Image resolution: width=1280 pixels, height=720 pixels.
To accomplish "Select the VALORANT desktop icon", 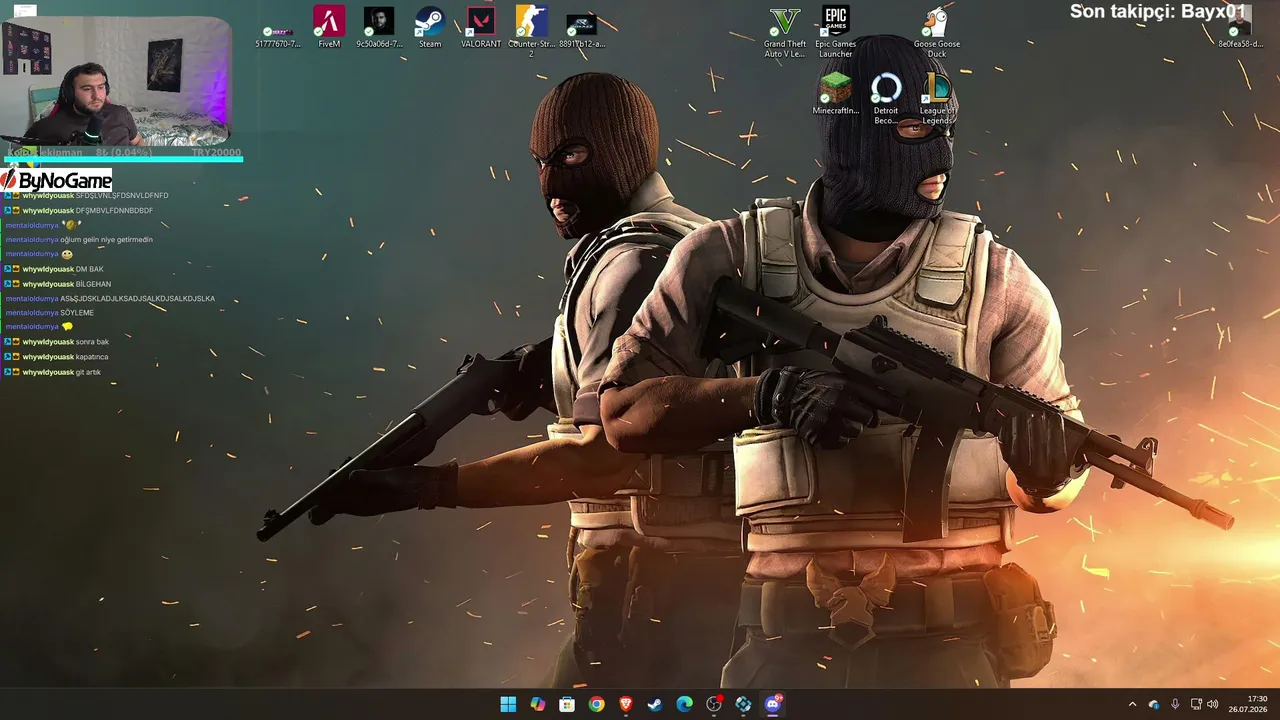I will pyautogui.click(x=481, y=27).
